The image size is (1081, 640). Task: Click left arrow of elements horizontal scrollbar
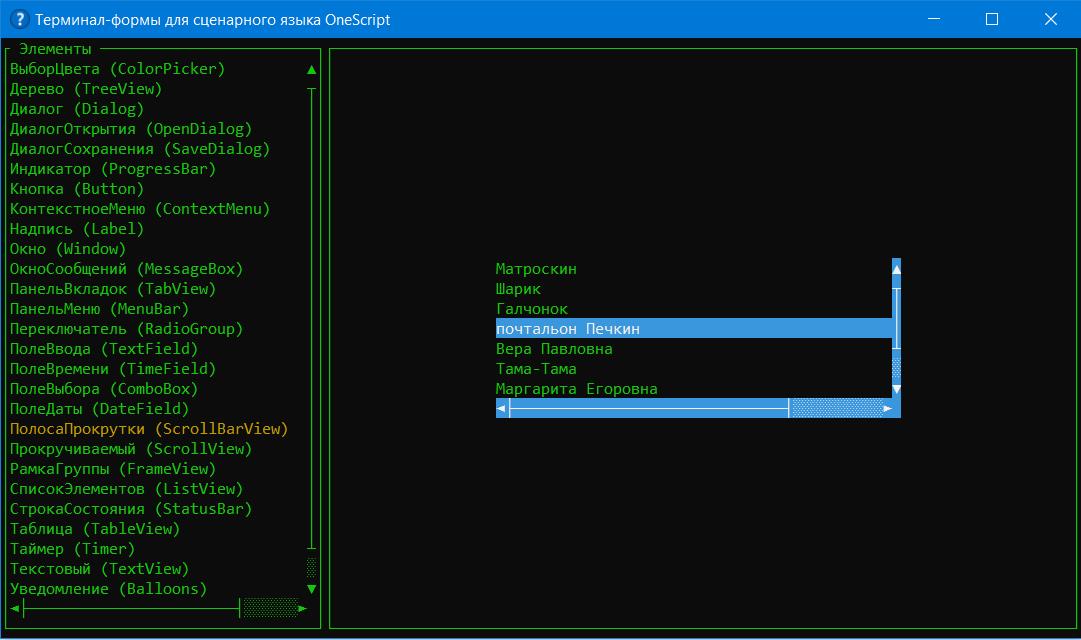click(15, 608)
